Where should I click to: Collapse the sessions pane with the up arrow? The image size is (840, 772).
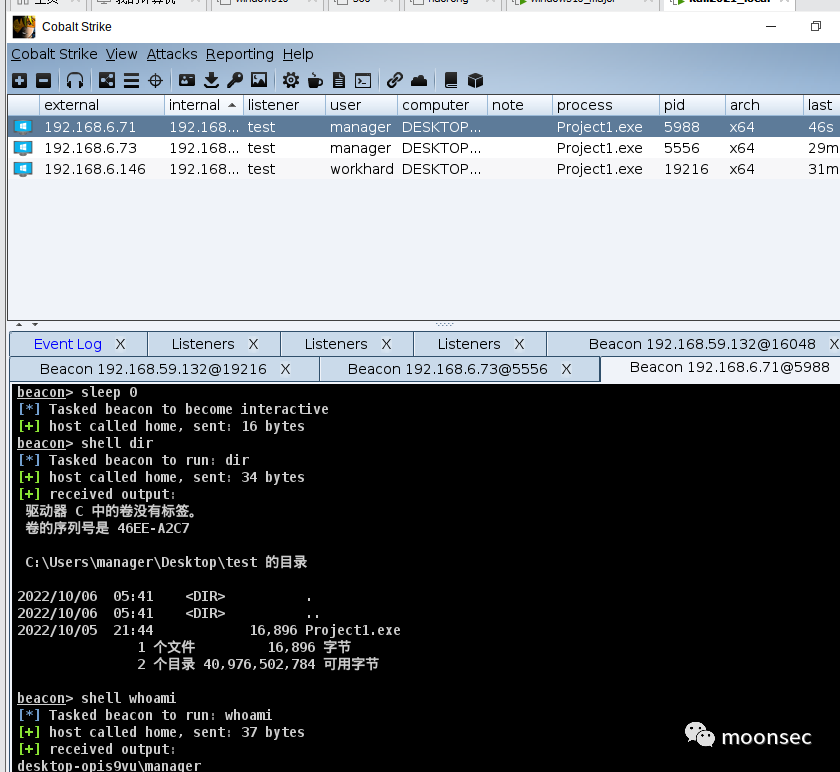coord(19,324)
